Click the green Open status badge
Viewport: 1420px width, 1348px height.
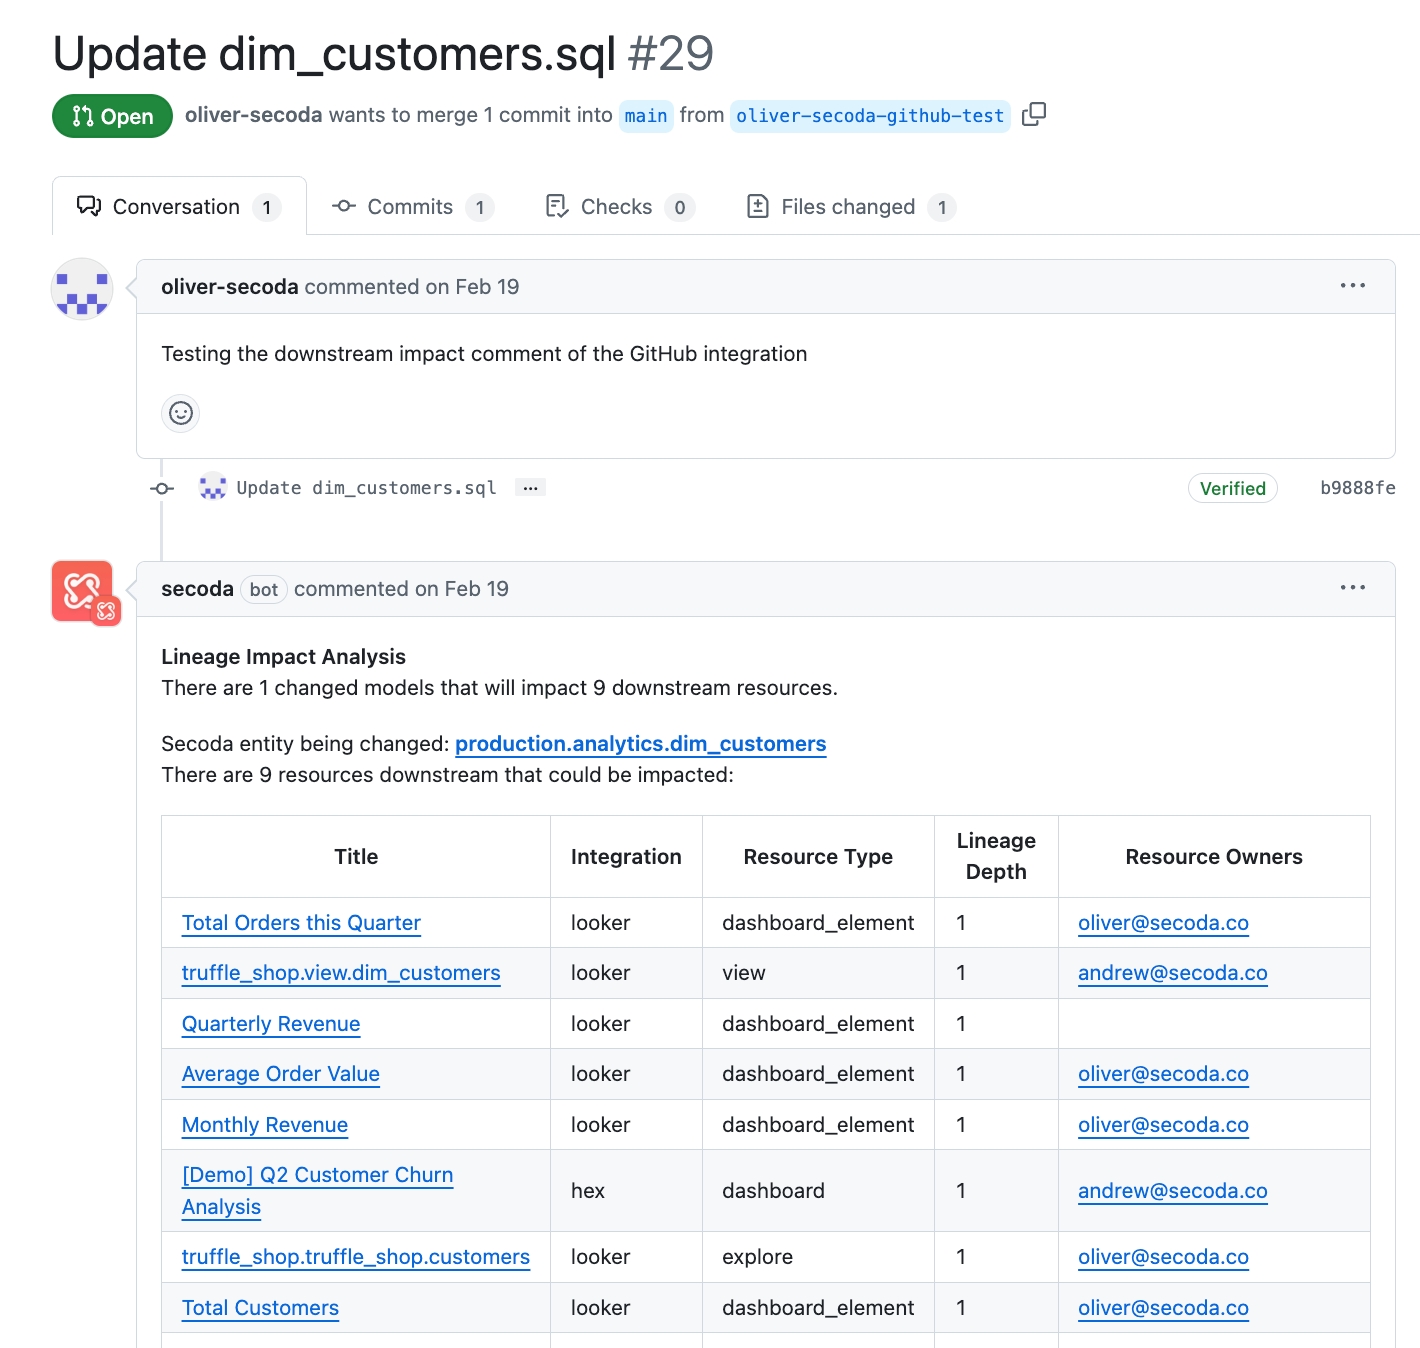(112, 116)
